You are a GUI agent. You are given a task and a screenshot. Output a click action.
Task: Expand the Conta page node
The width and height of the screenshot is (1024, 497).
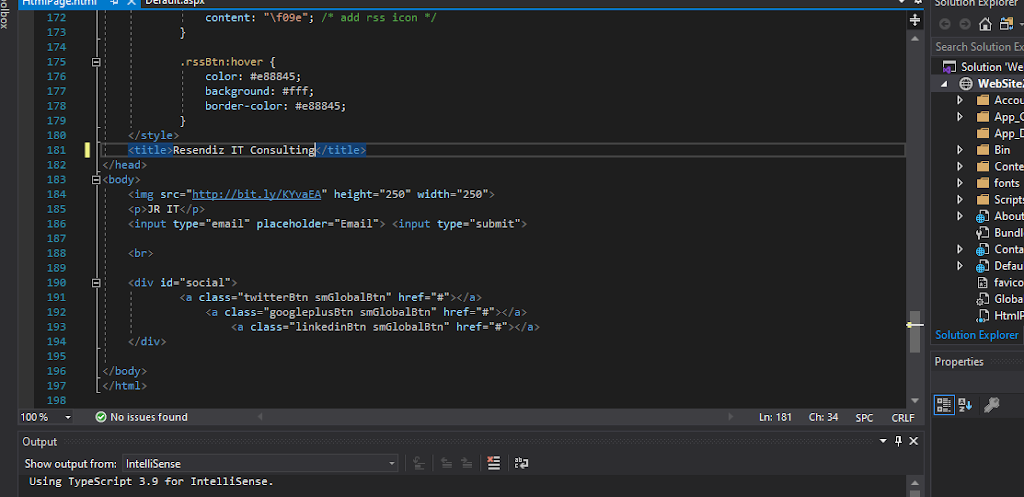point(960,249)
